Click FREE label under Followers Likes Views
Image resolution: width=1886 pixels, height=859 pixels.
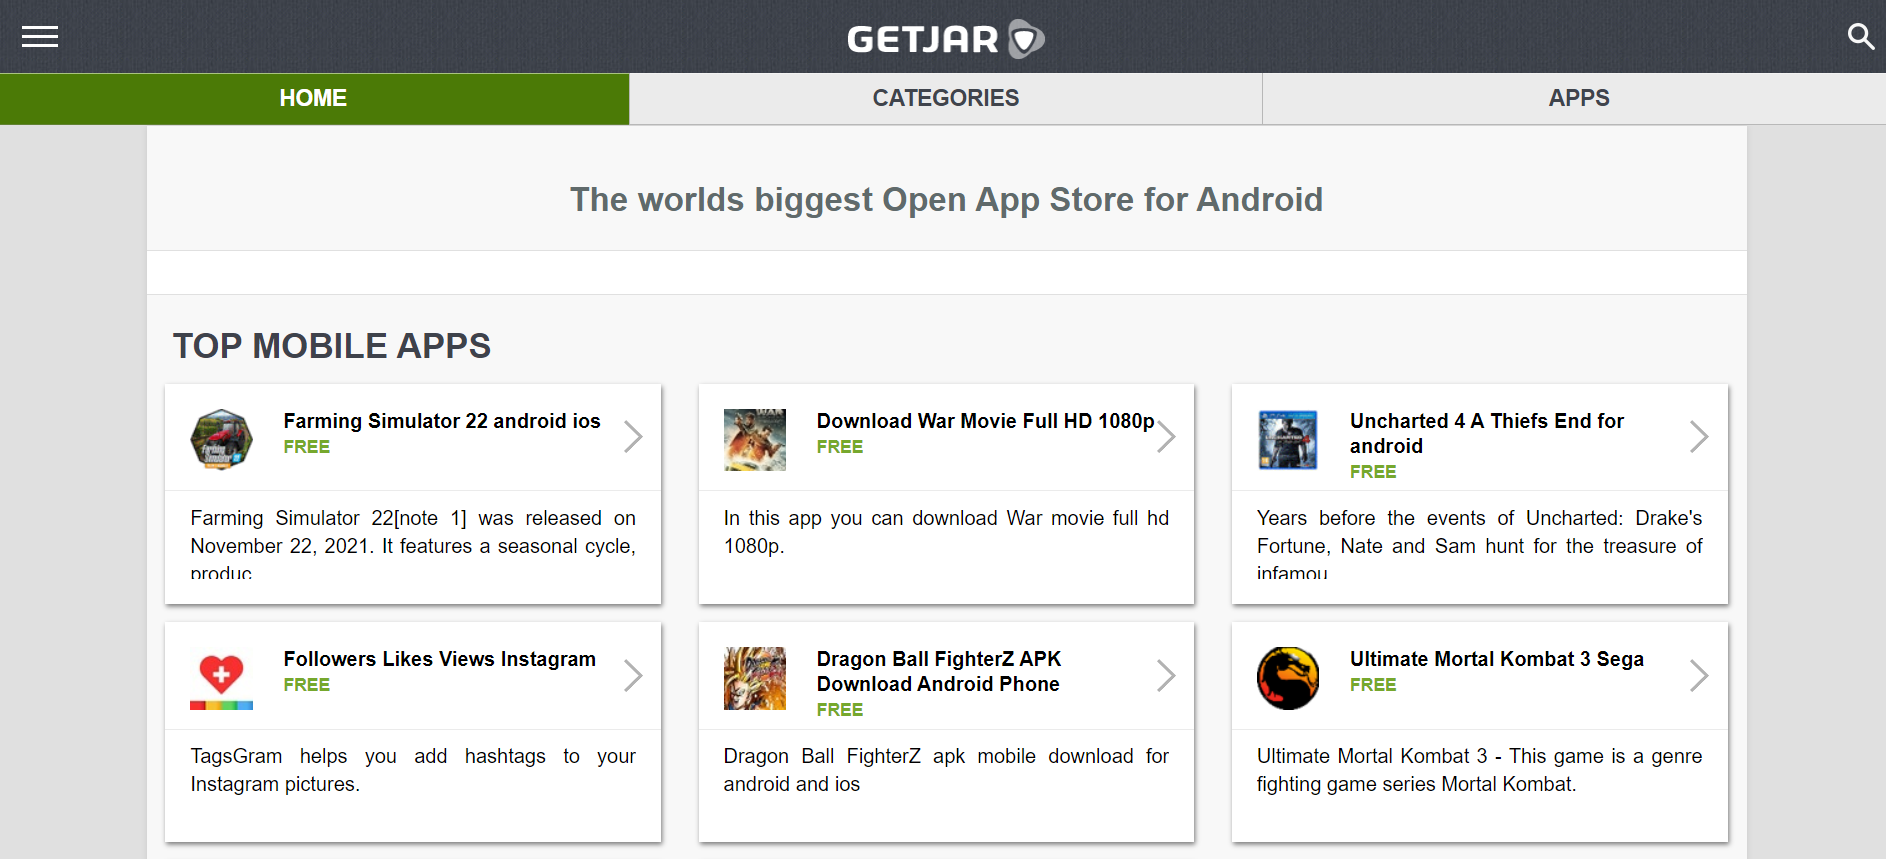point(307,685)
